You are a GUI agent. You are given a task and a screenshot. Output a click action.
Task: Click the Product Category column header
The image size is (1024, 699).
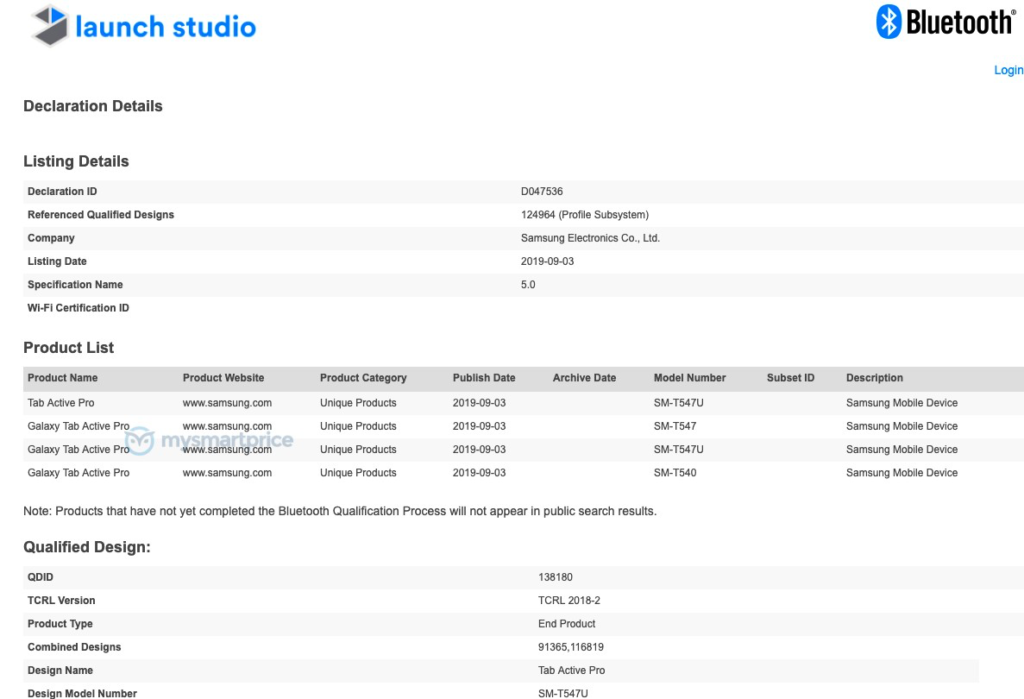tap(363, 378)
